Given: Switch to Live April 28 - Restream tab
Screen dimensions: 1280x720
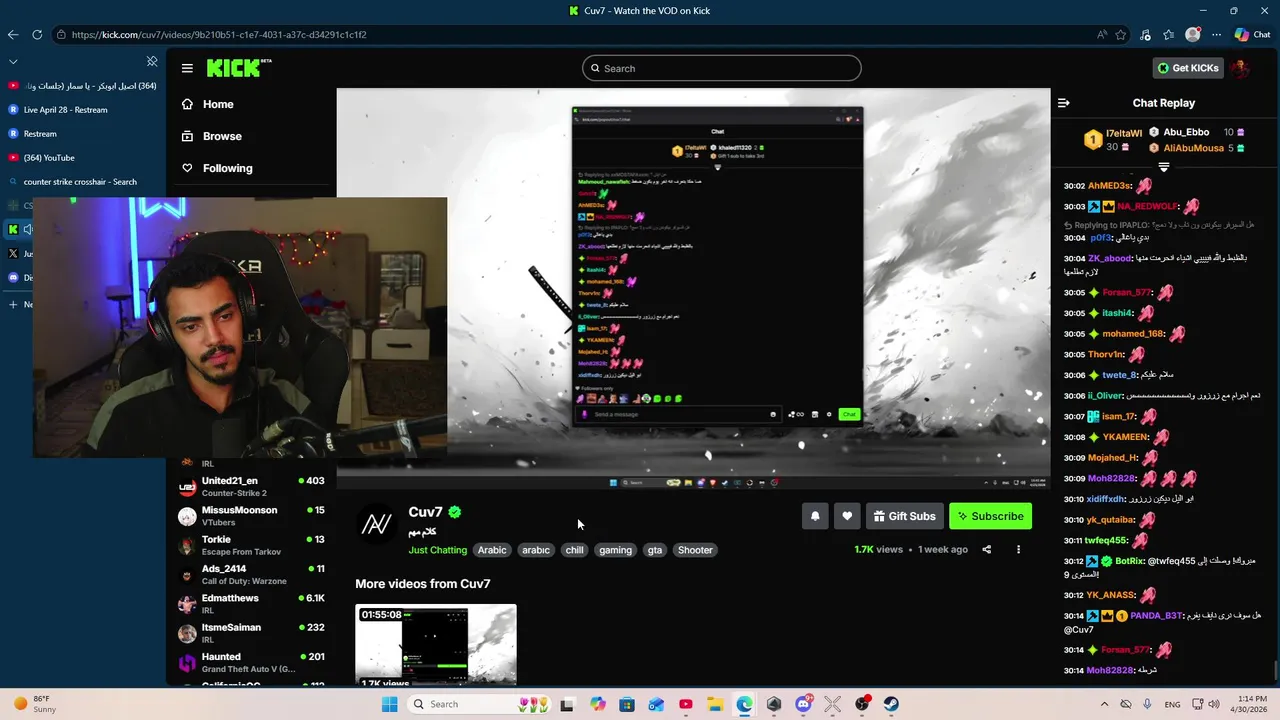Looking at the screenshot, I should (x=82, y=110).
